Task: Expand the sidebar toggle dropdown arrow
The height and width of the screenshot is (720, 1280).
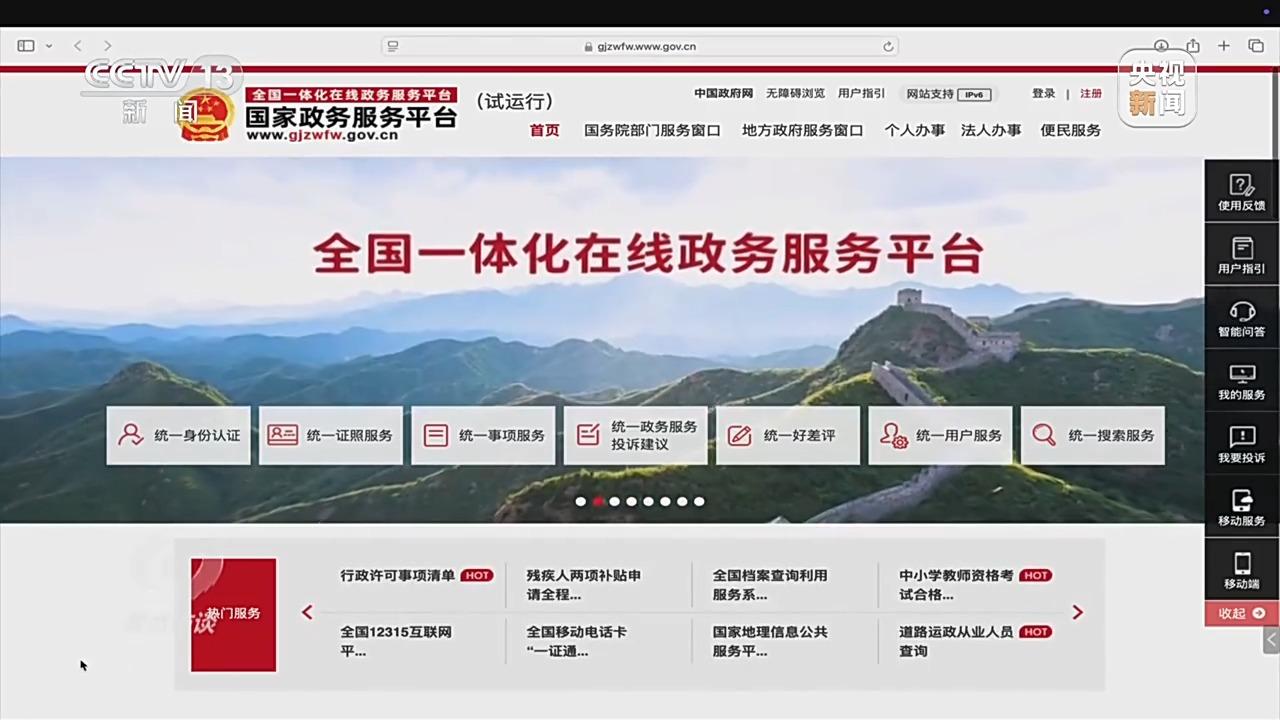Action: (48, 46)
